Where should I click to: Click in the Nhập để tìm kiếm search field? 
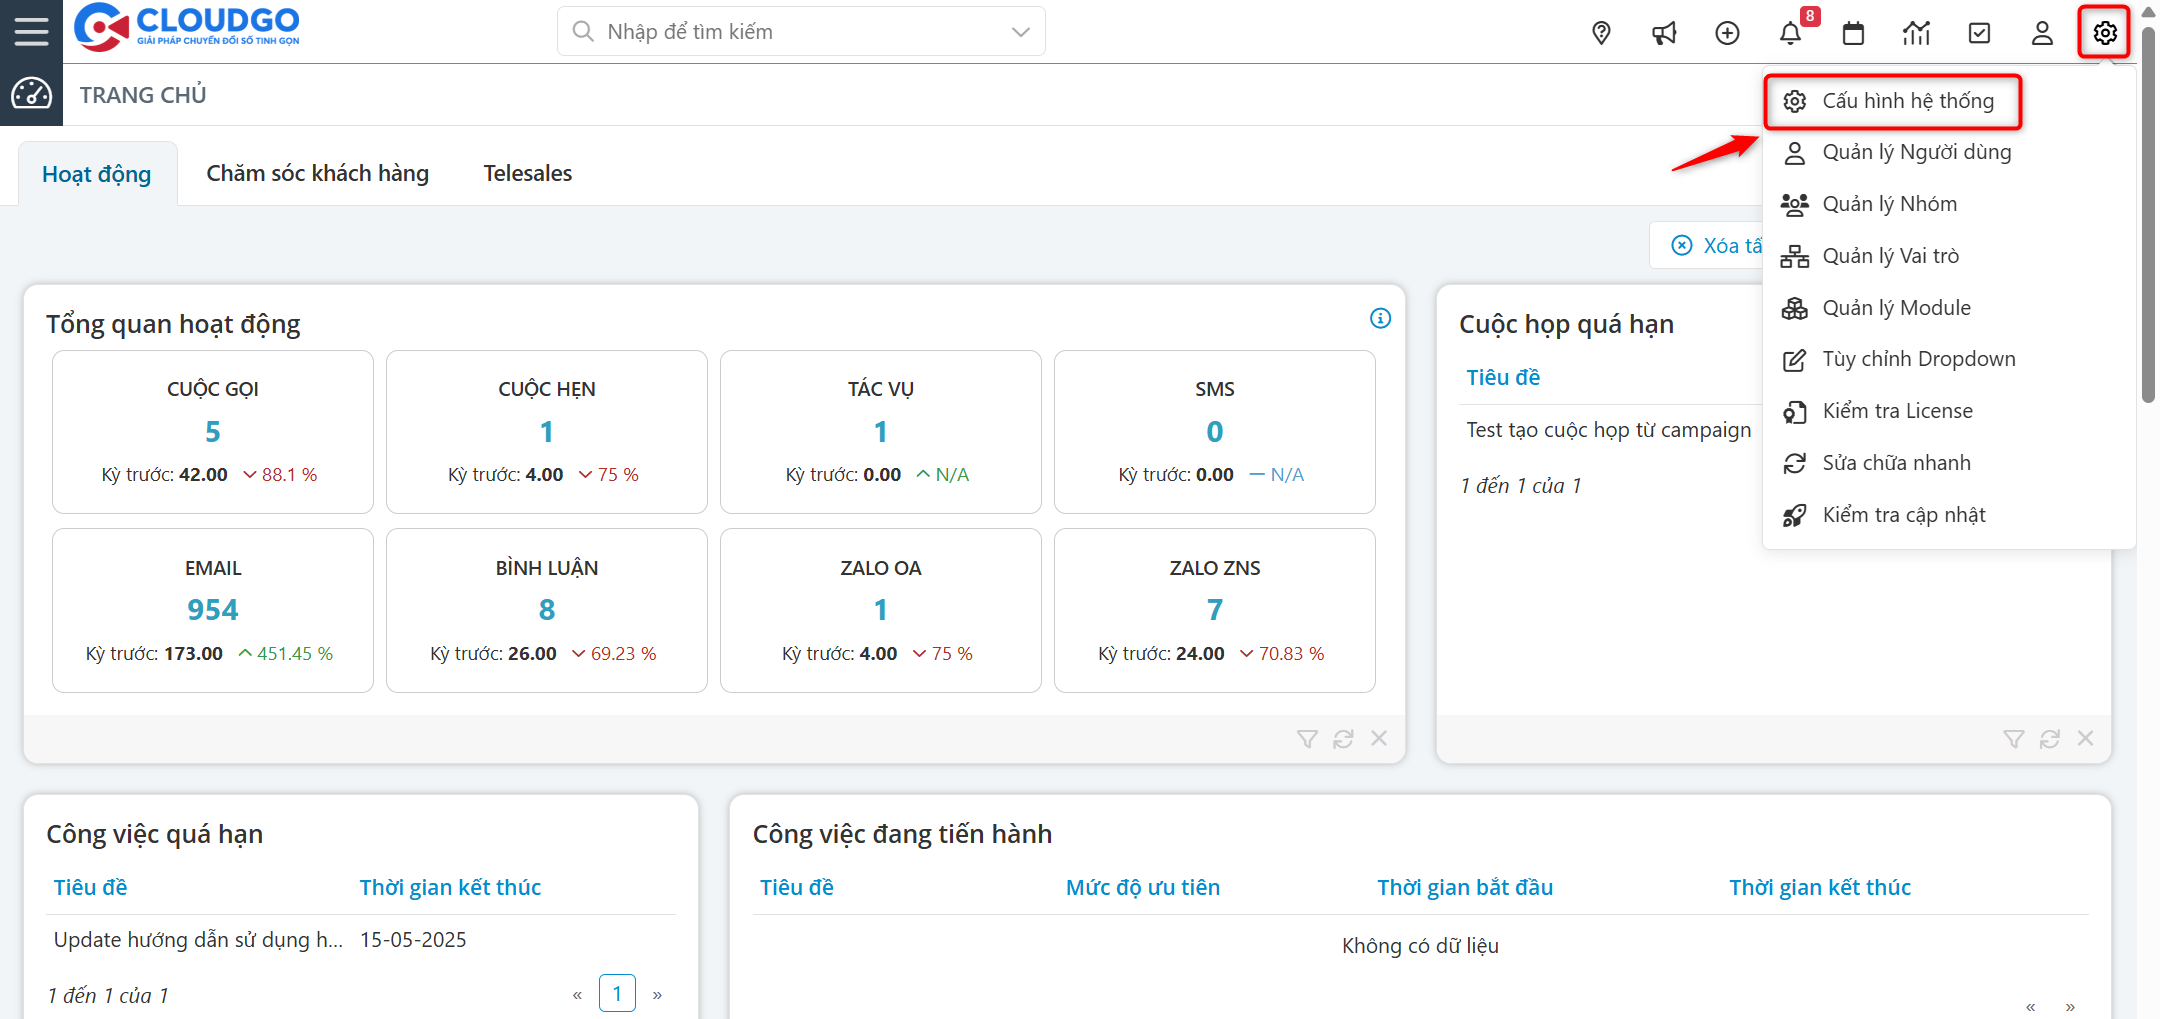790,32
